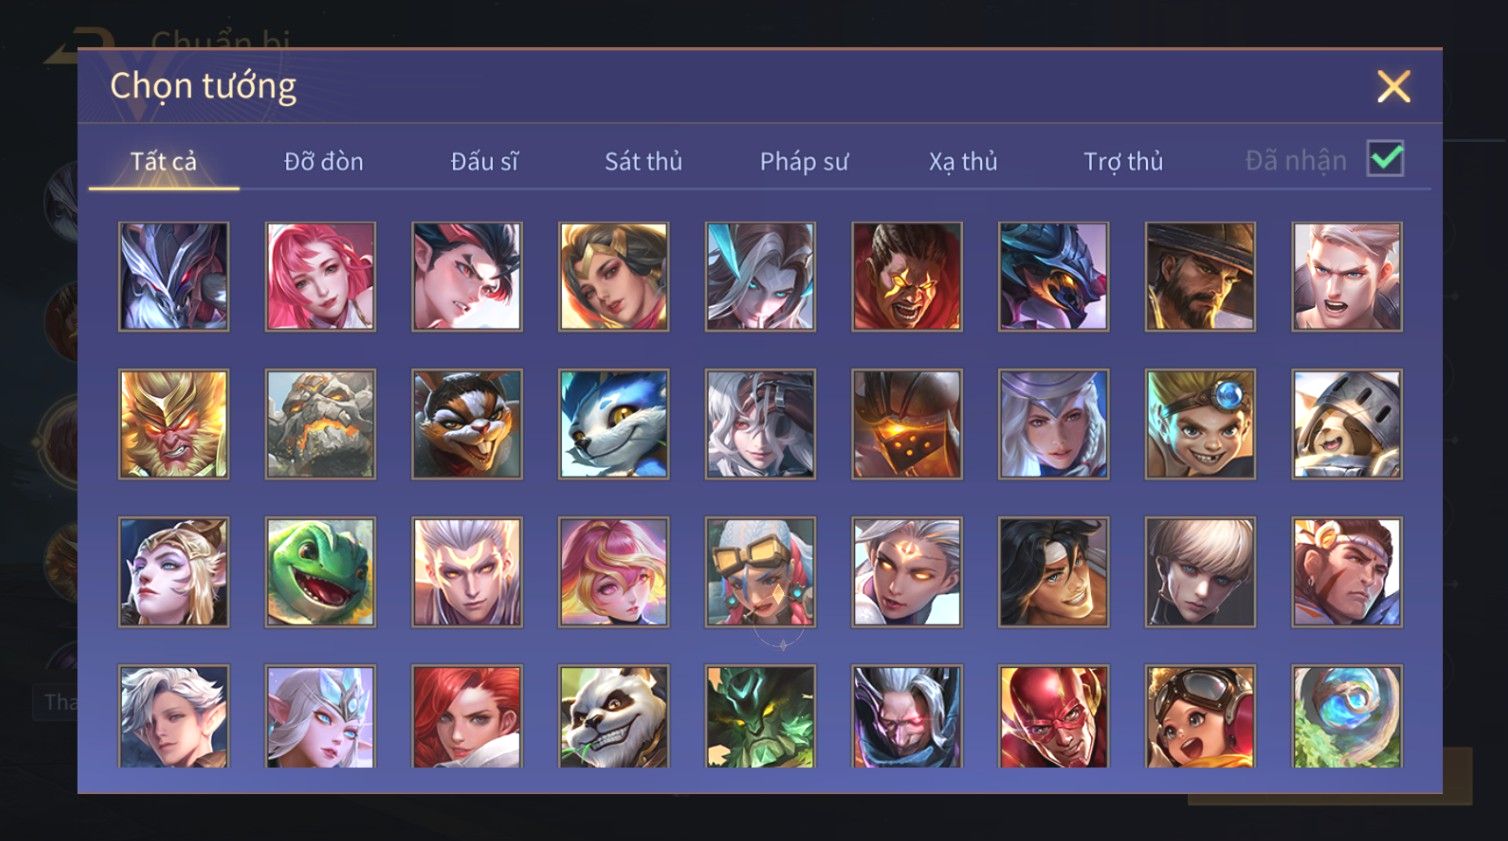Filter heroes by Đấu sĩ tab

484,161
